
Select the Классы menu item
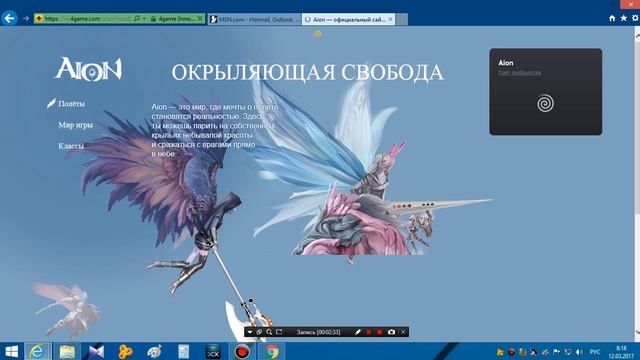[71, 146]
